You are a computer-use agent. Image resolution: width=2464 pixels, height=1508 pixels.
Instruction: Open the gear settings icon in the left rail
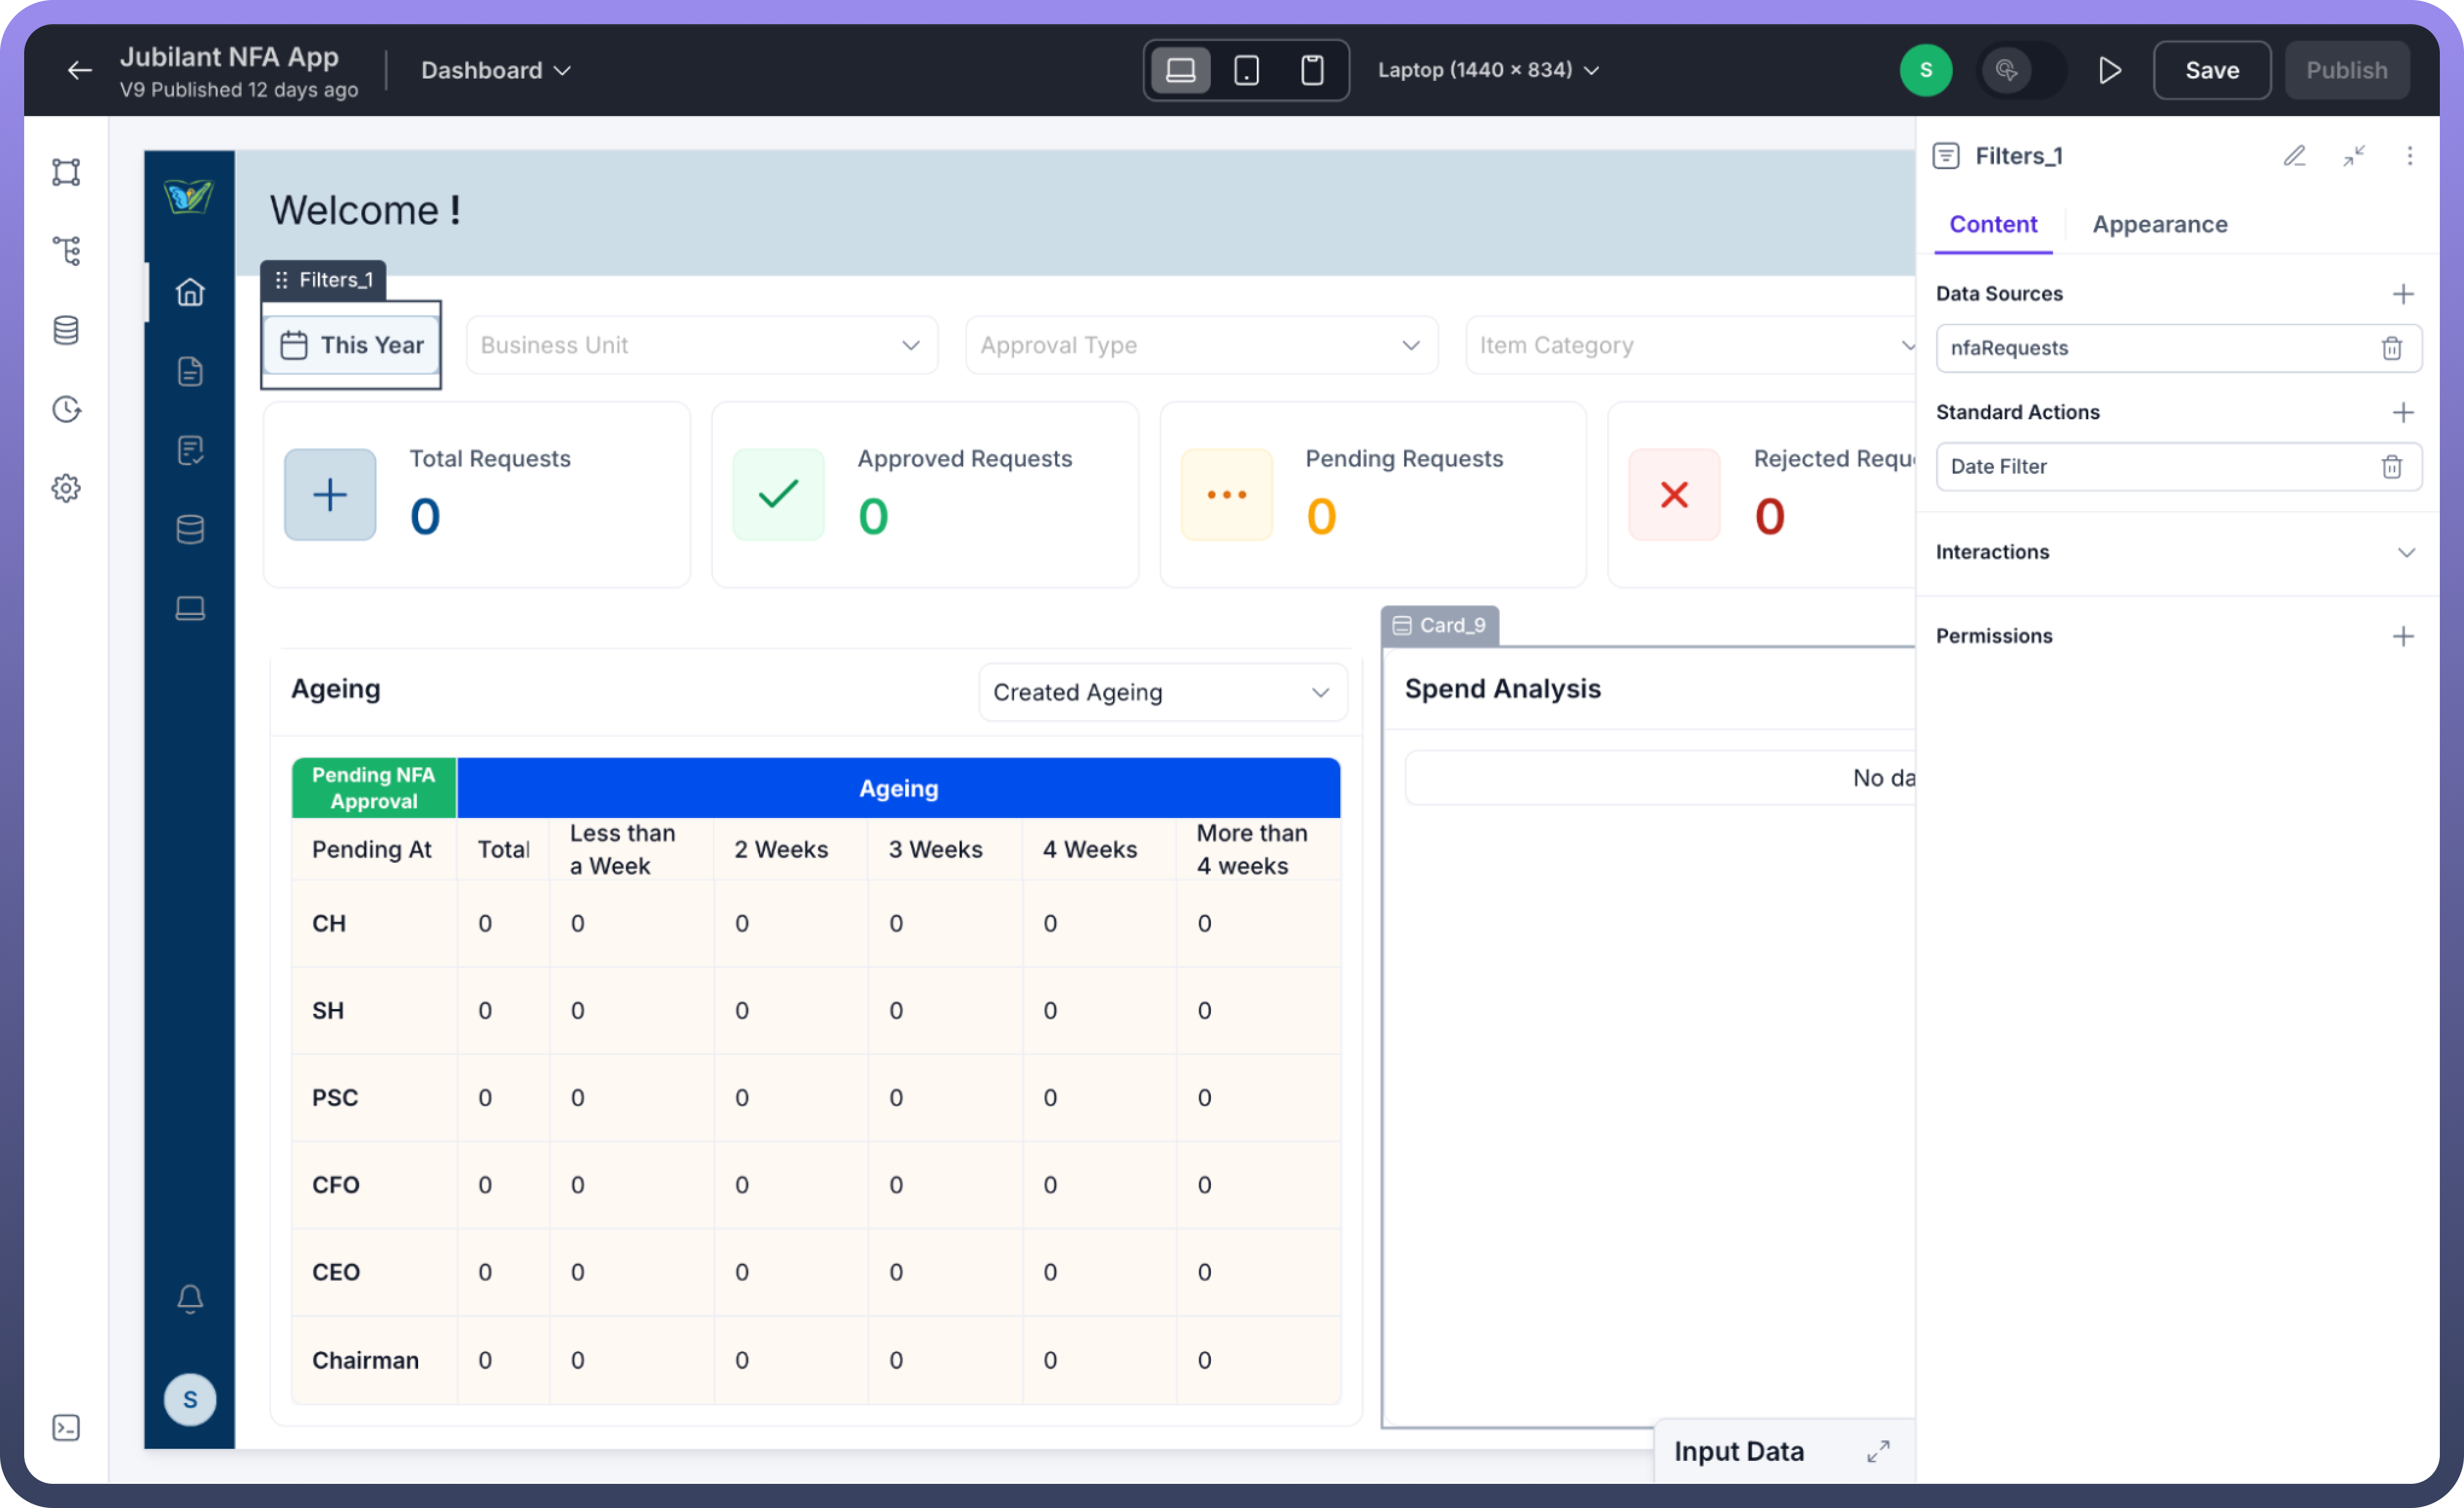tap(66, 489)
